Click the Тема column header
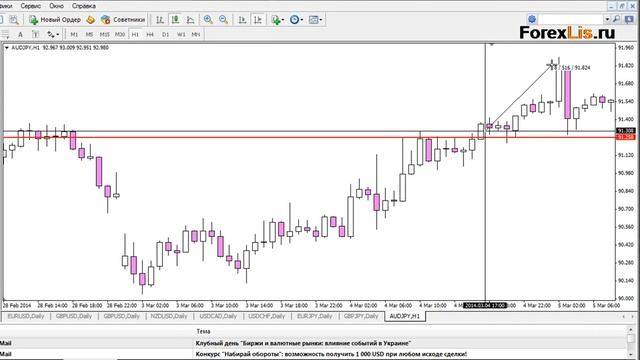Screen dimensions: 640x360 [203, 331]
